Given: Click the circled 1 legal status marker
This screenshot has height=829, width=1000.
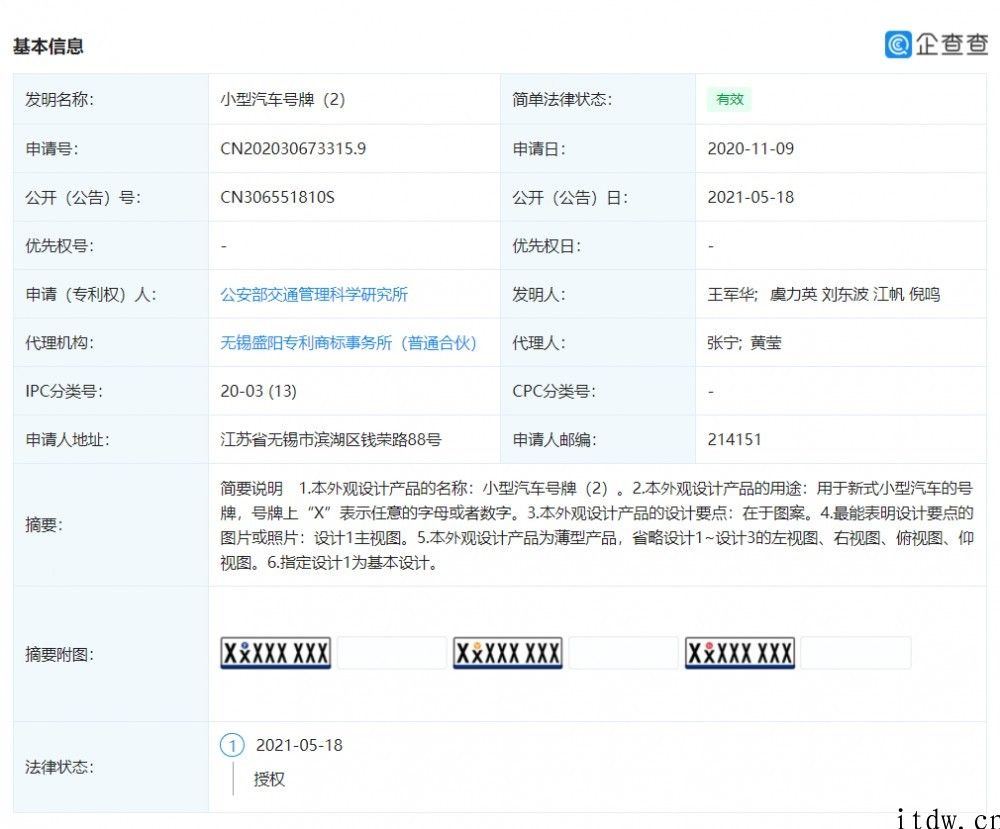Looking at the screenshot, I should pos(232,745).
